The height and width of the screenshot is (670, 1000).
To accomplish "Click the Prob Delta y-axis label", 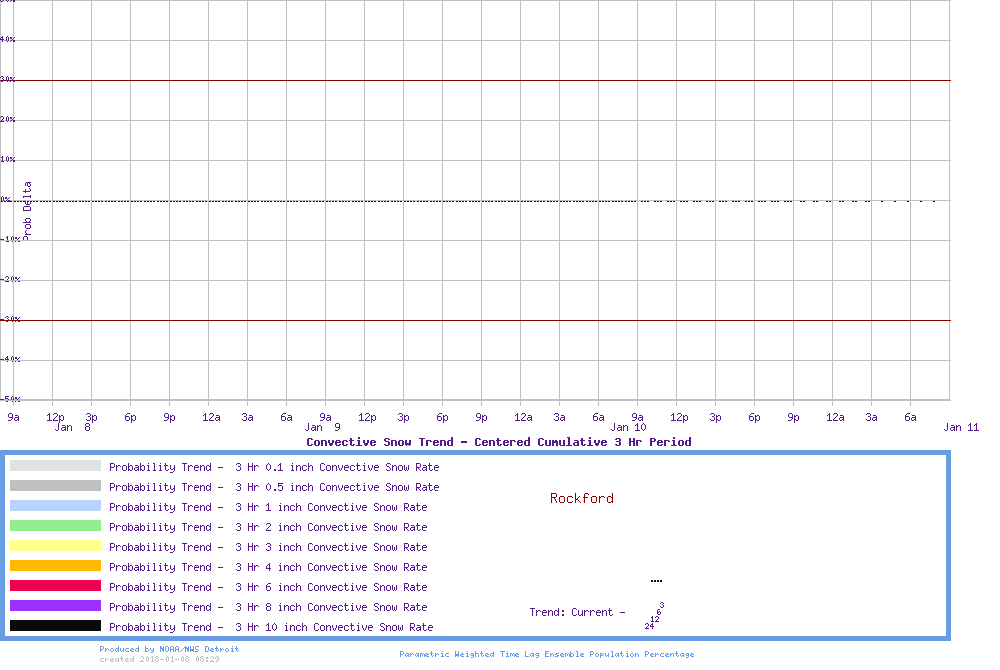I will click(28, 210).
